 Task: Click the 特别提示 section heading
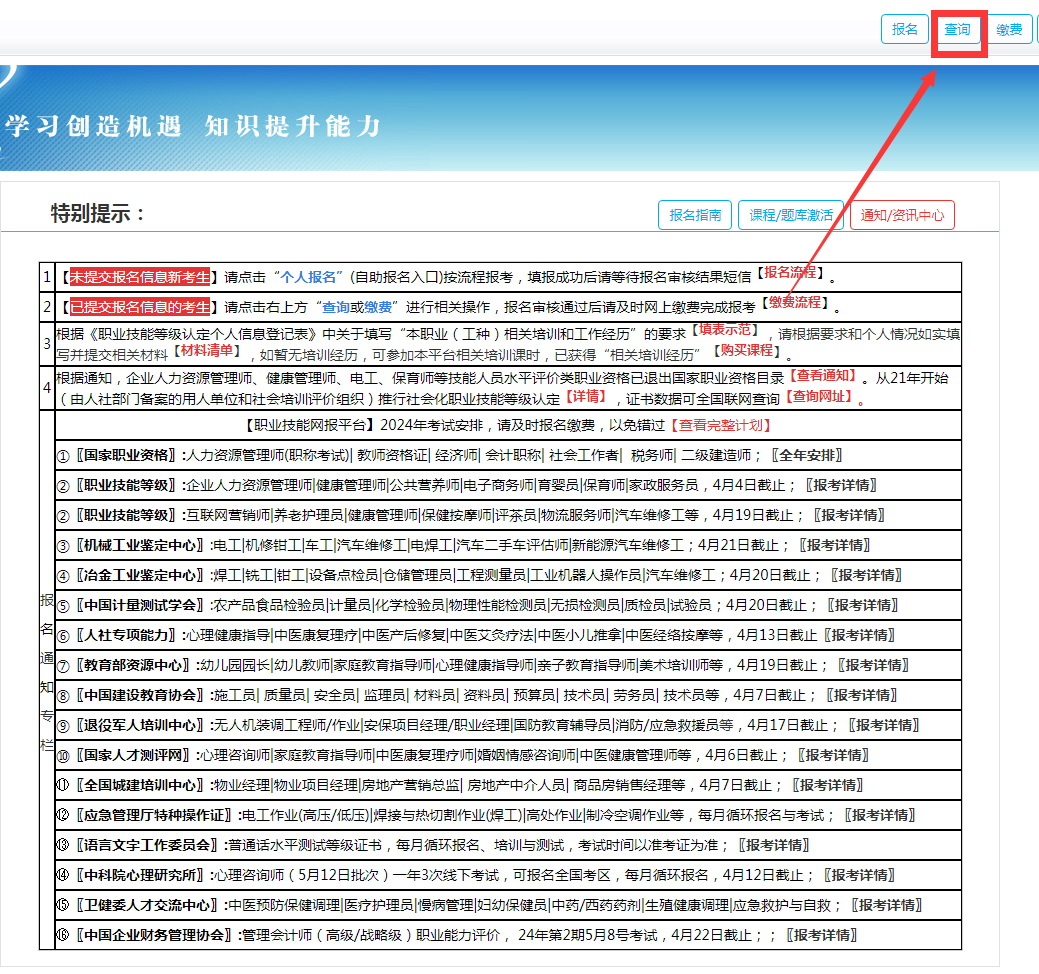(x=97, y=213)
